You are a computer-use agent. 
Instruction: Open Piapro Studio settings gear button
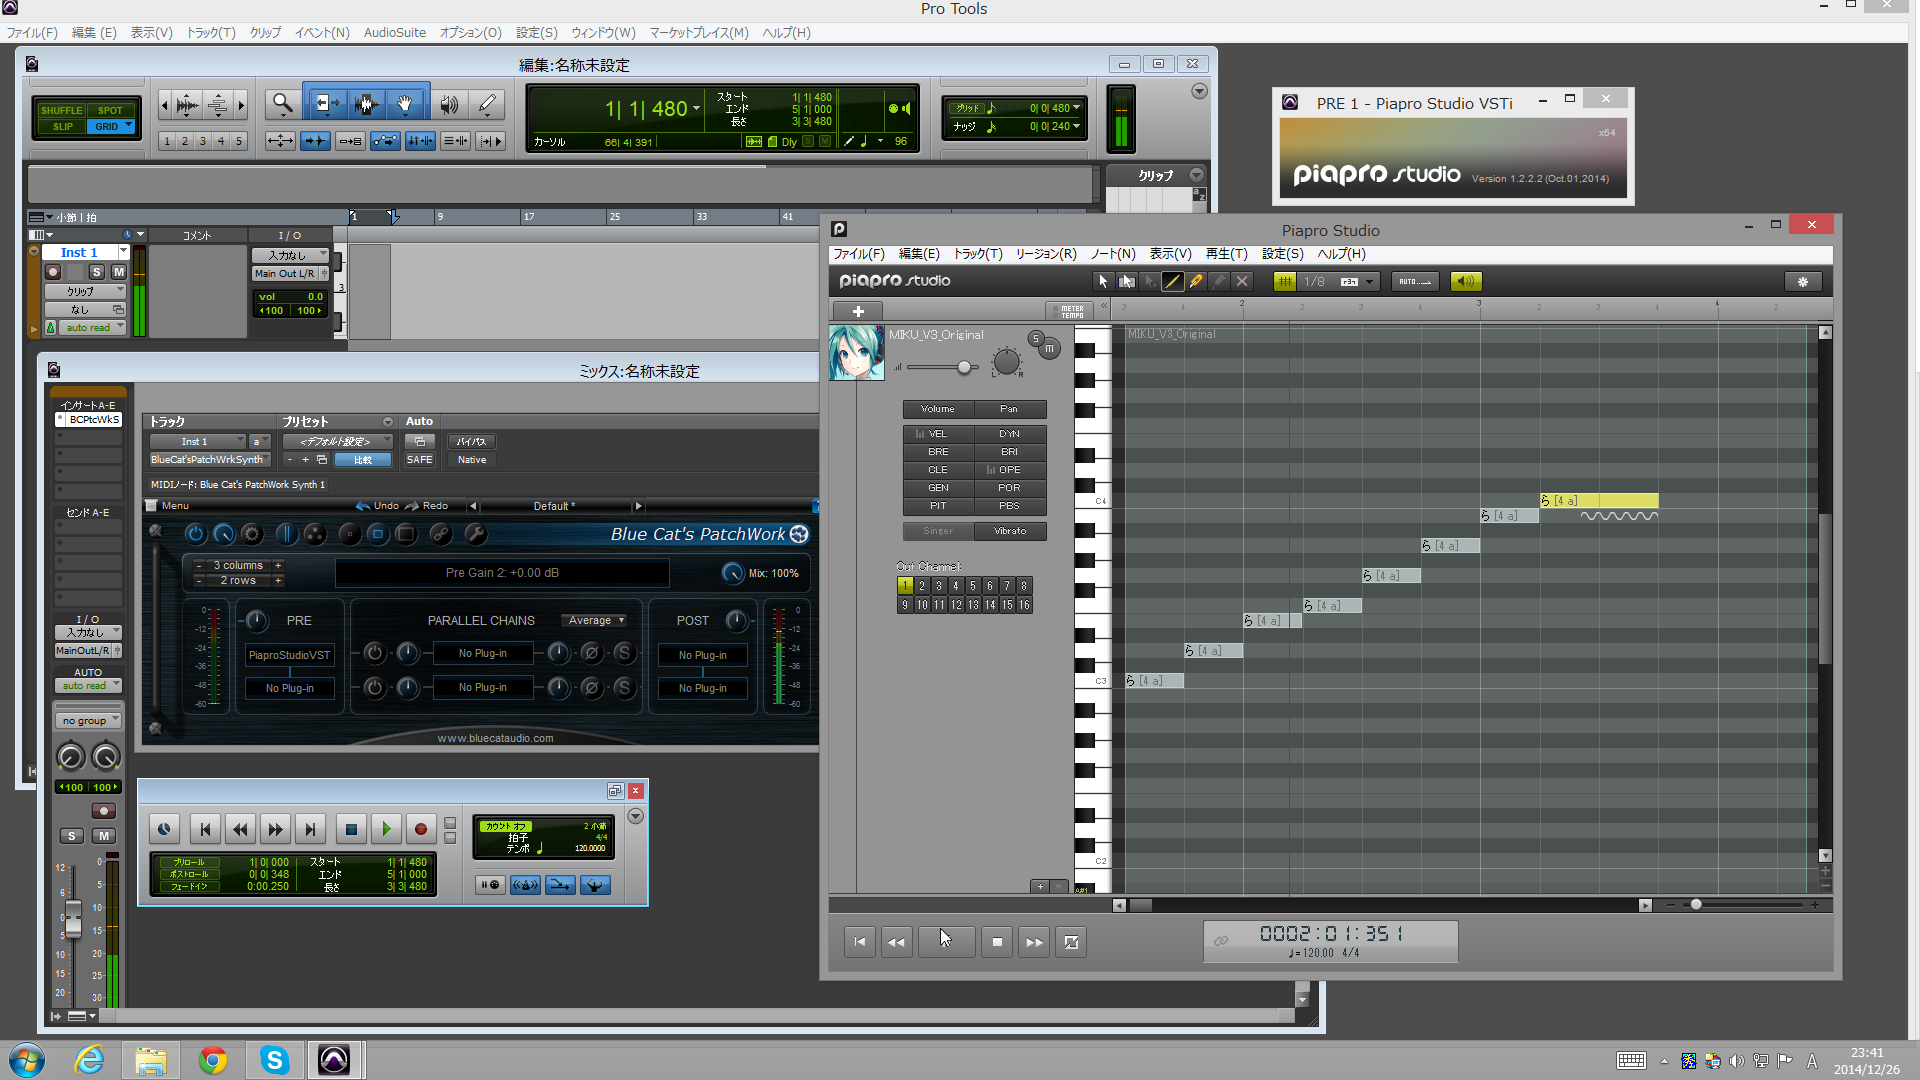click(1803, 282)
